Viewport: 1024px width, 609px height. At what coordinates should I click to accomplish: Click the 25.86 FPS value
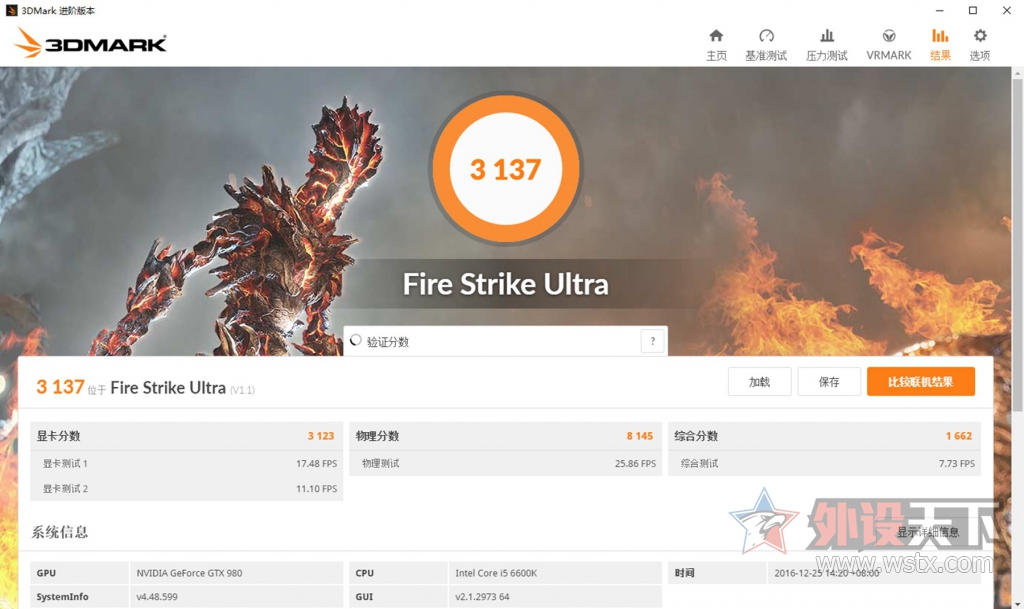click(635, 463)
